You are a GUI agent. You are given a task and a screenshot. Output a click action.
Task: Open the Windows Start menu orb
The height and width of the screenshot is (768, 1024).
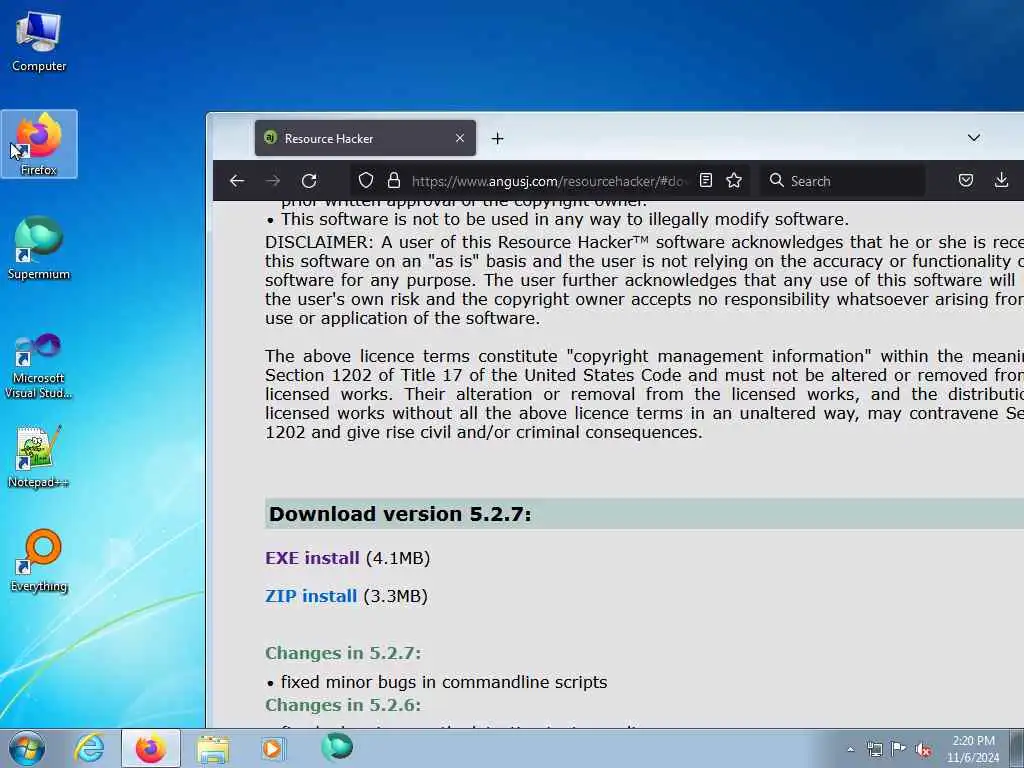coord(27,748)
